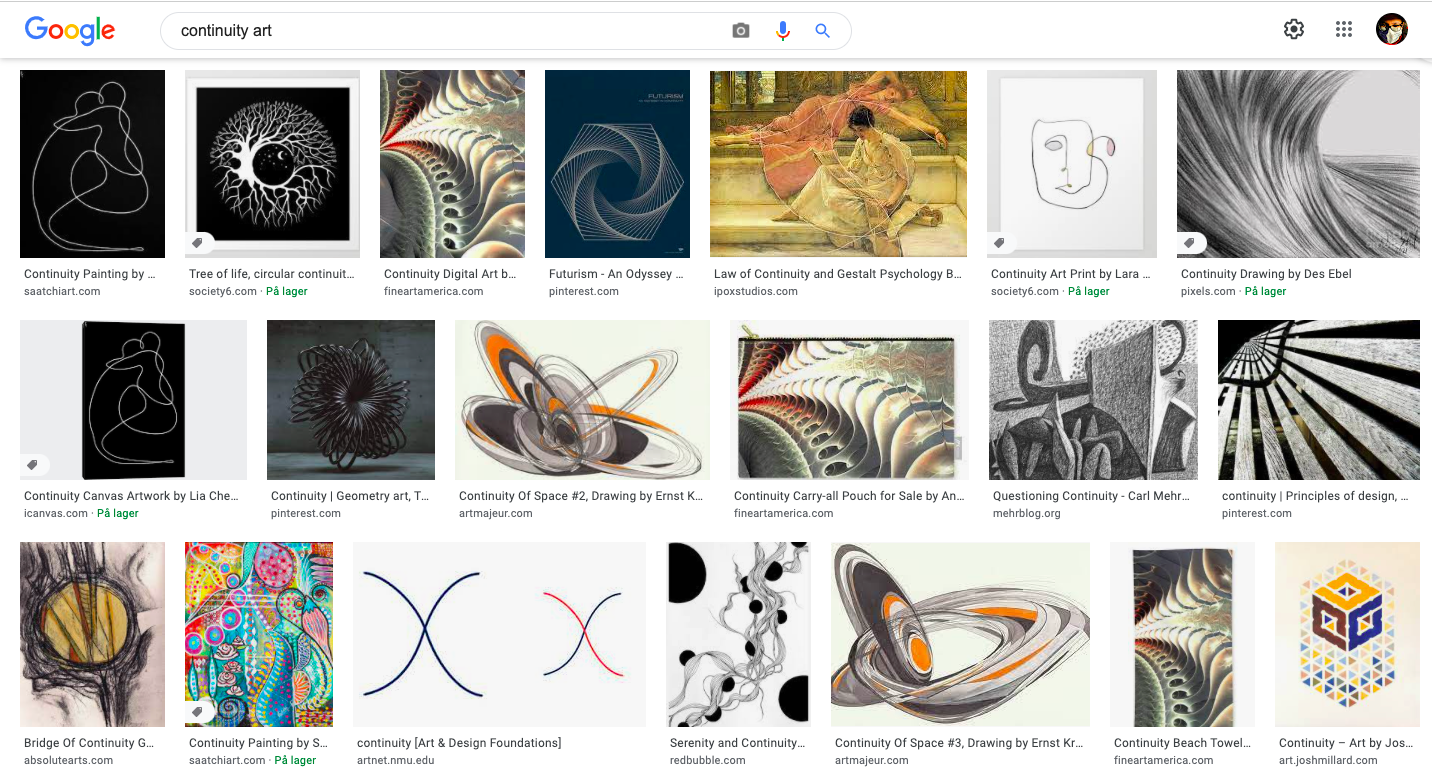
Task: Click product tag icon on Tree of life image
Action: click(x=198, y=243)
